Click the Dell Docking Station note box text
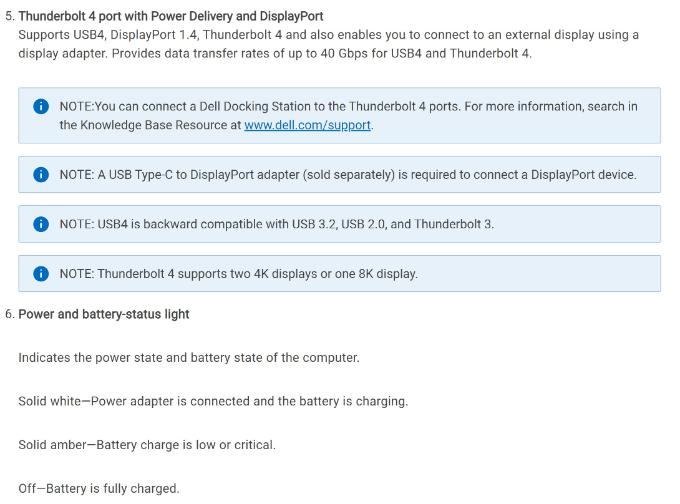The height and width of the screenshot is (504, 680). click(348, 106)
